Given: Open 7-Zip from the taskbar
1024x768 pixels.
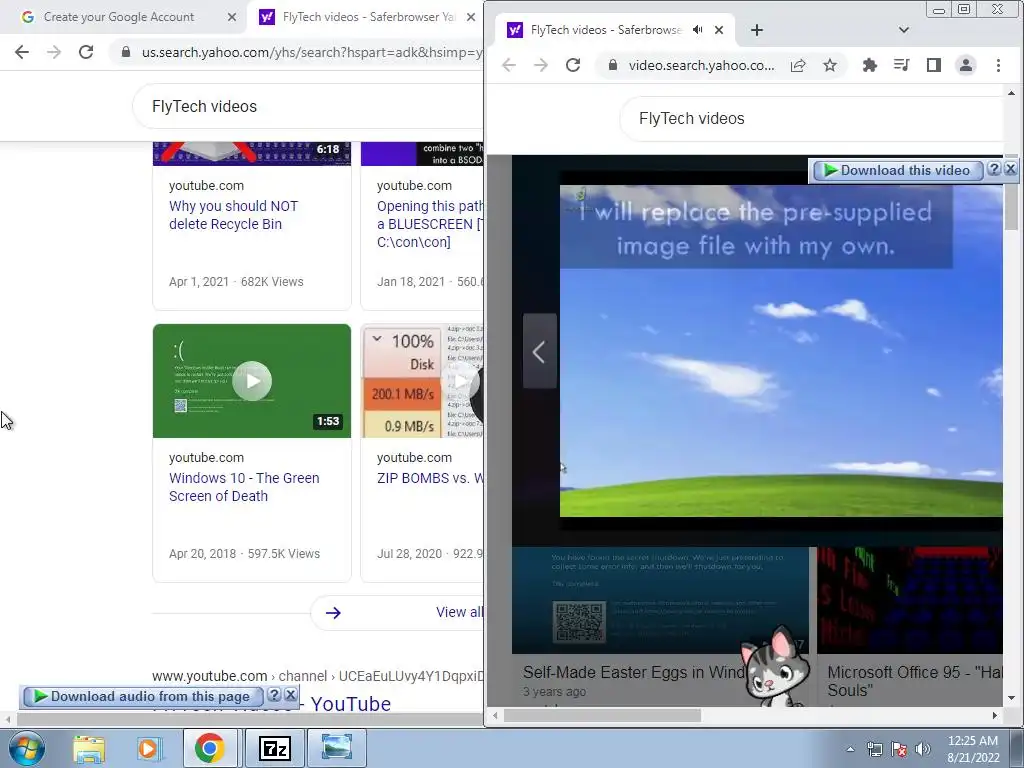Looking at the screenshot, I should pos(274,748).
